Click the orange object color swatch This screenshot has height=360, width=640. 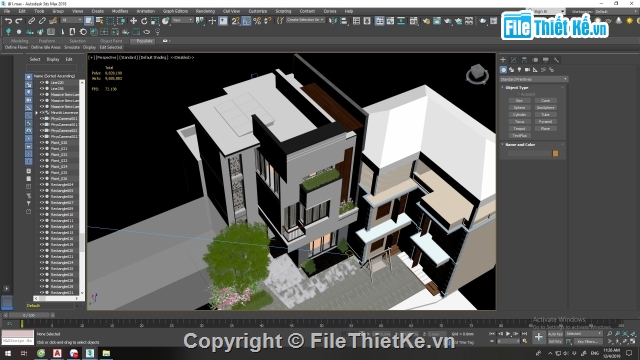click(x=555, y=153)
